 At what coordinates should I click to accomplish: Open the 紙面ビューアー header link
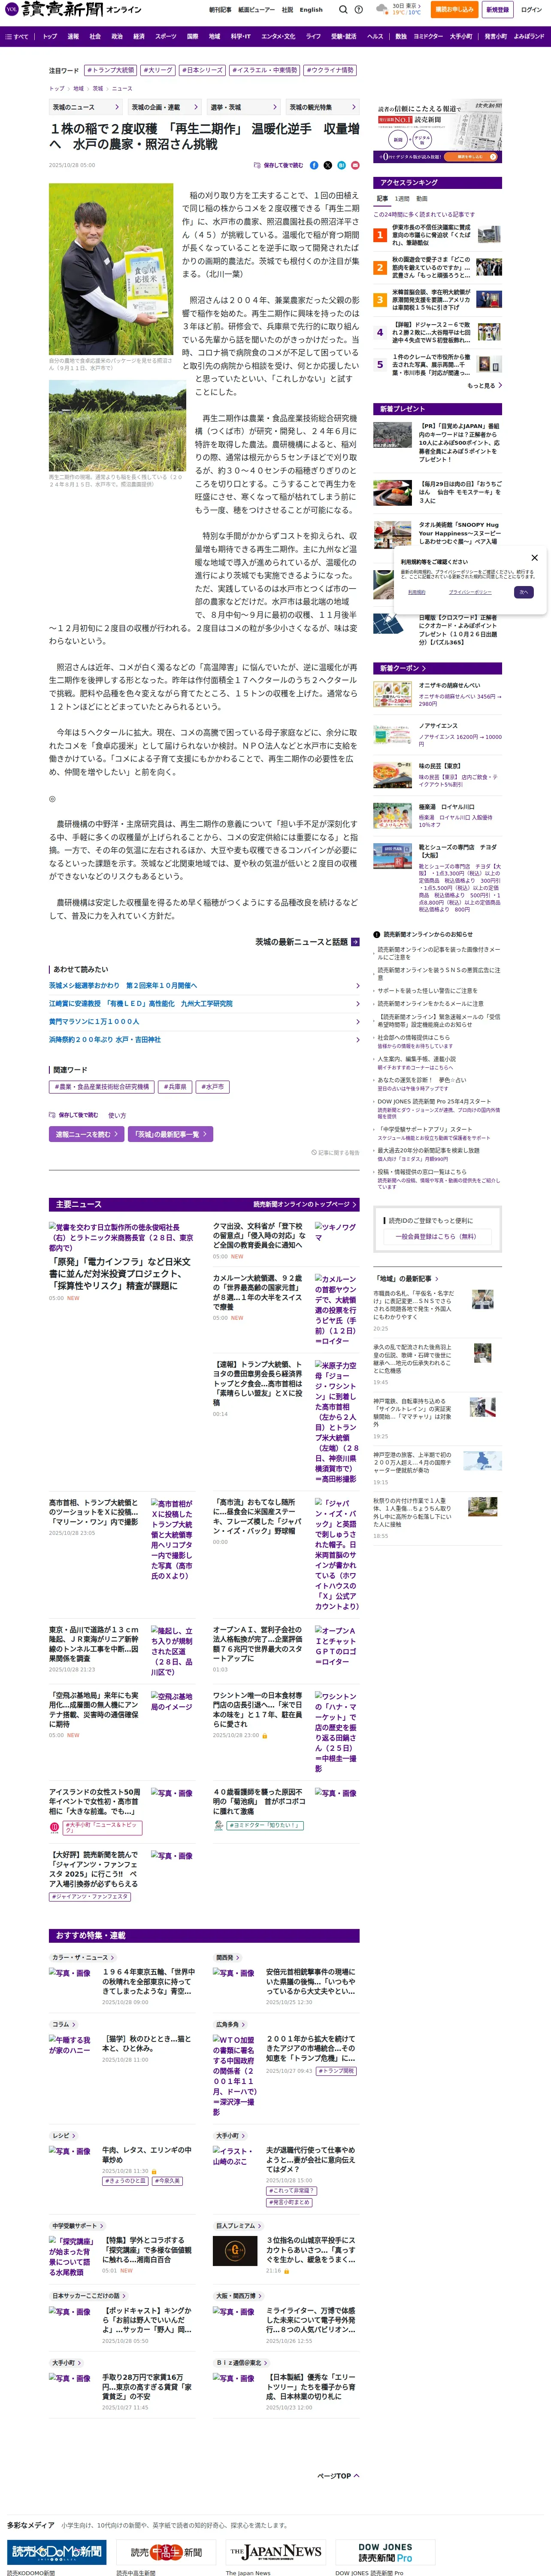pyautogui.click(x=256, y=10)
